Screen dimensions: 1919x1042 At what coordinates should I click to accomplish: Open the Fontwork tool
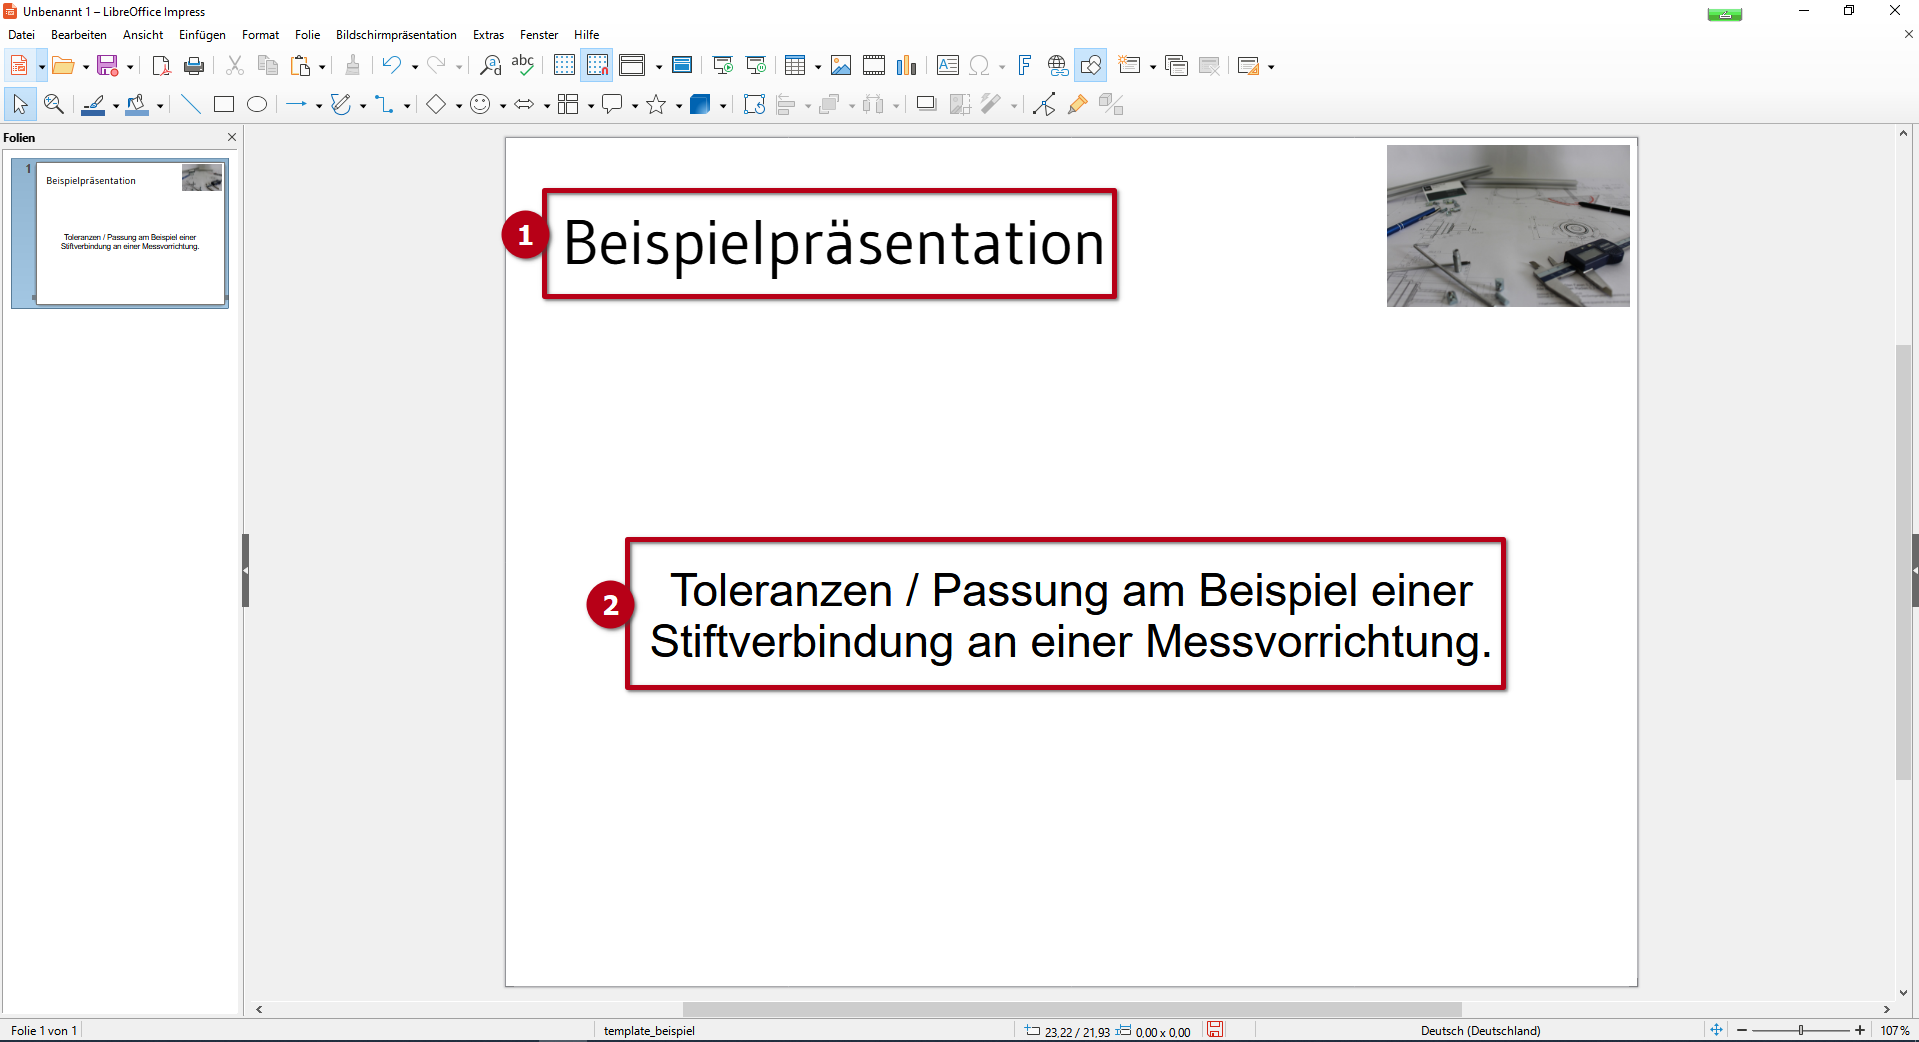[1023, 65]
